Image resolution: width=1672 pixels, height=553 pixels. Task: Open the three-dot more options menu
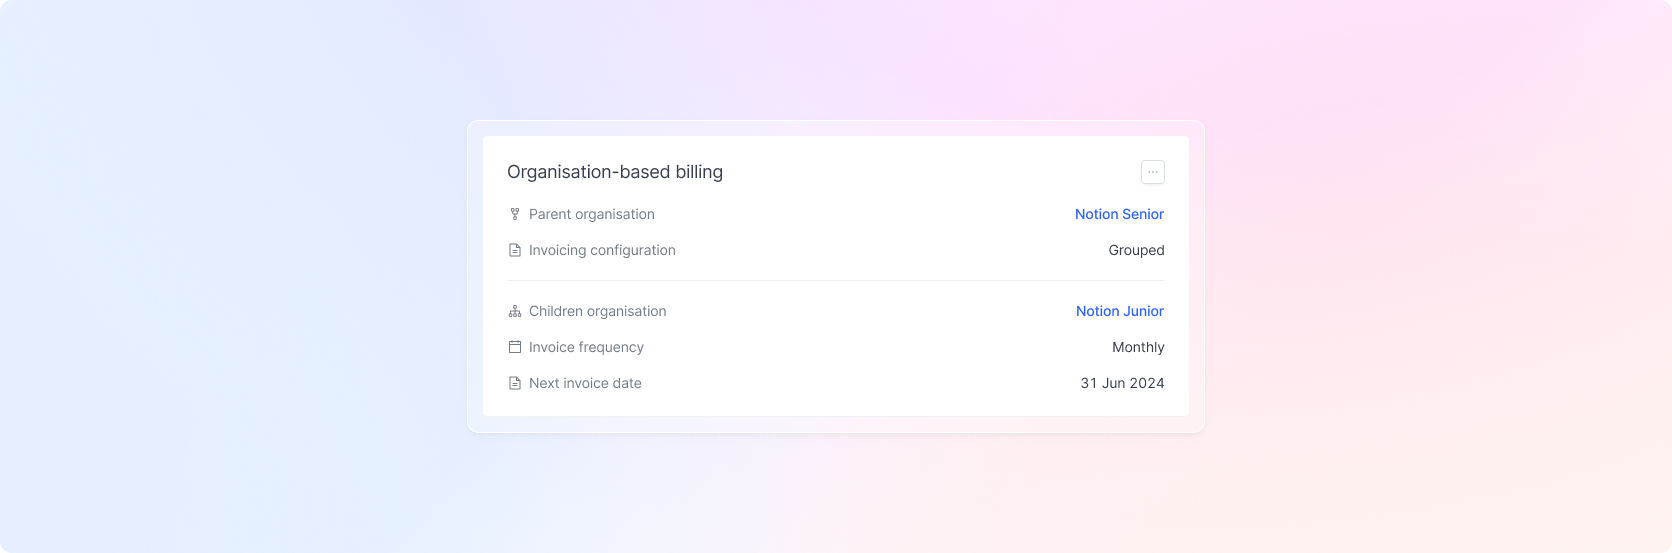[x=1153, y=172]
